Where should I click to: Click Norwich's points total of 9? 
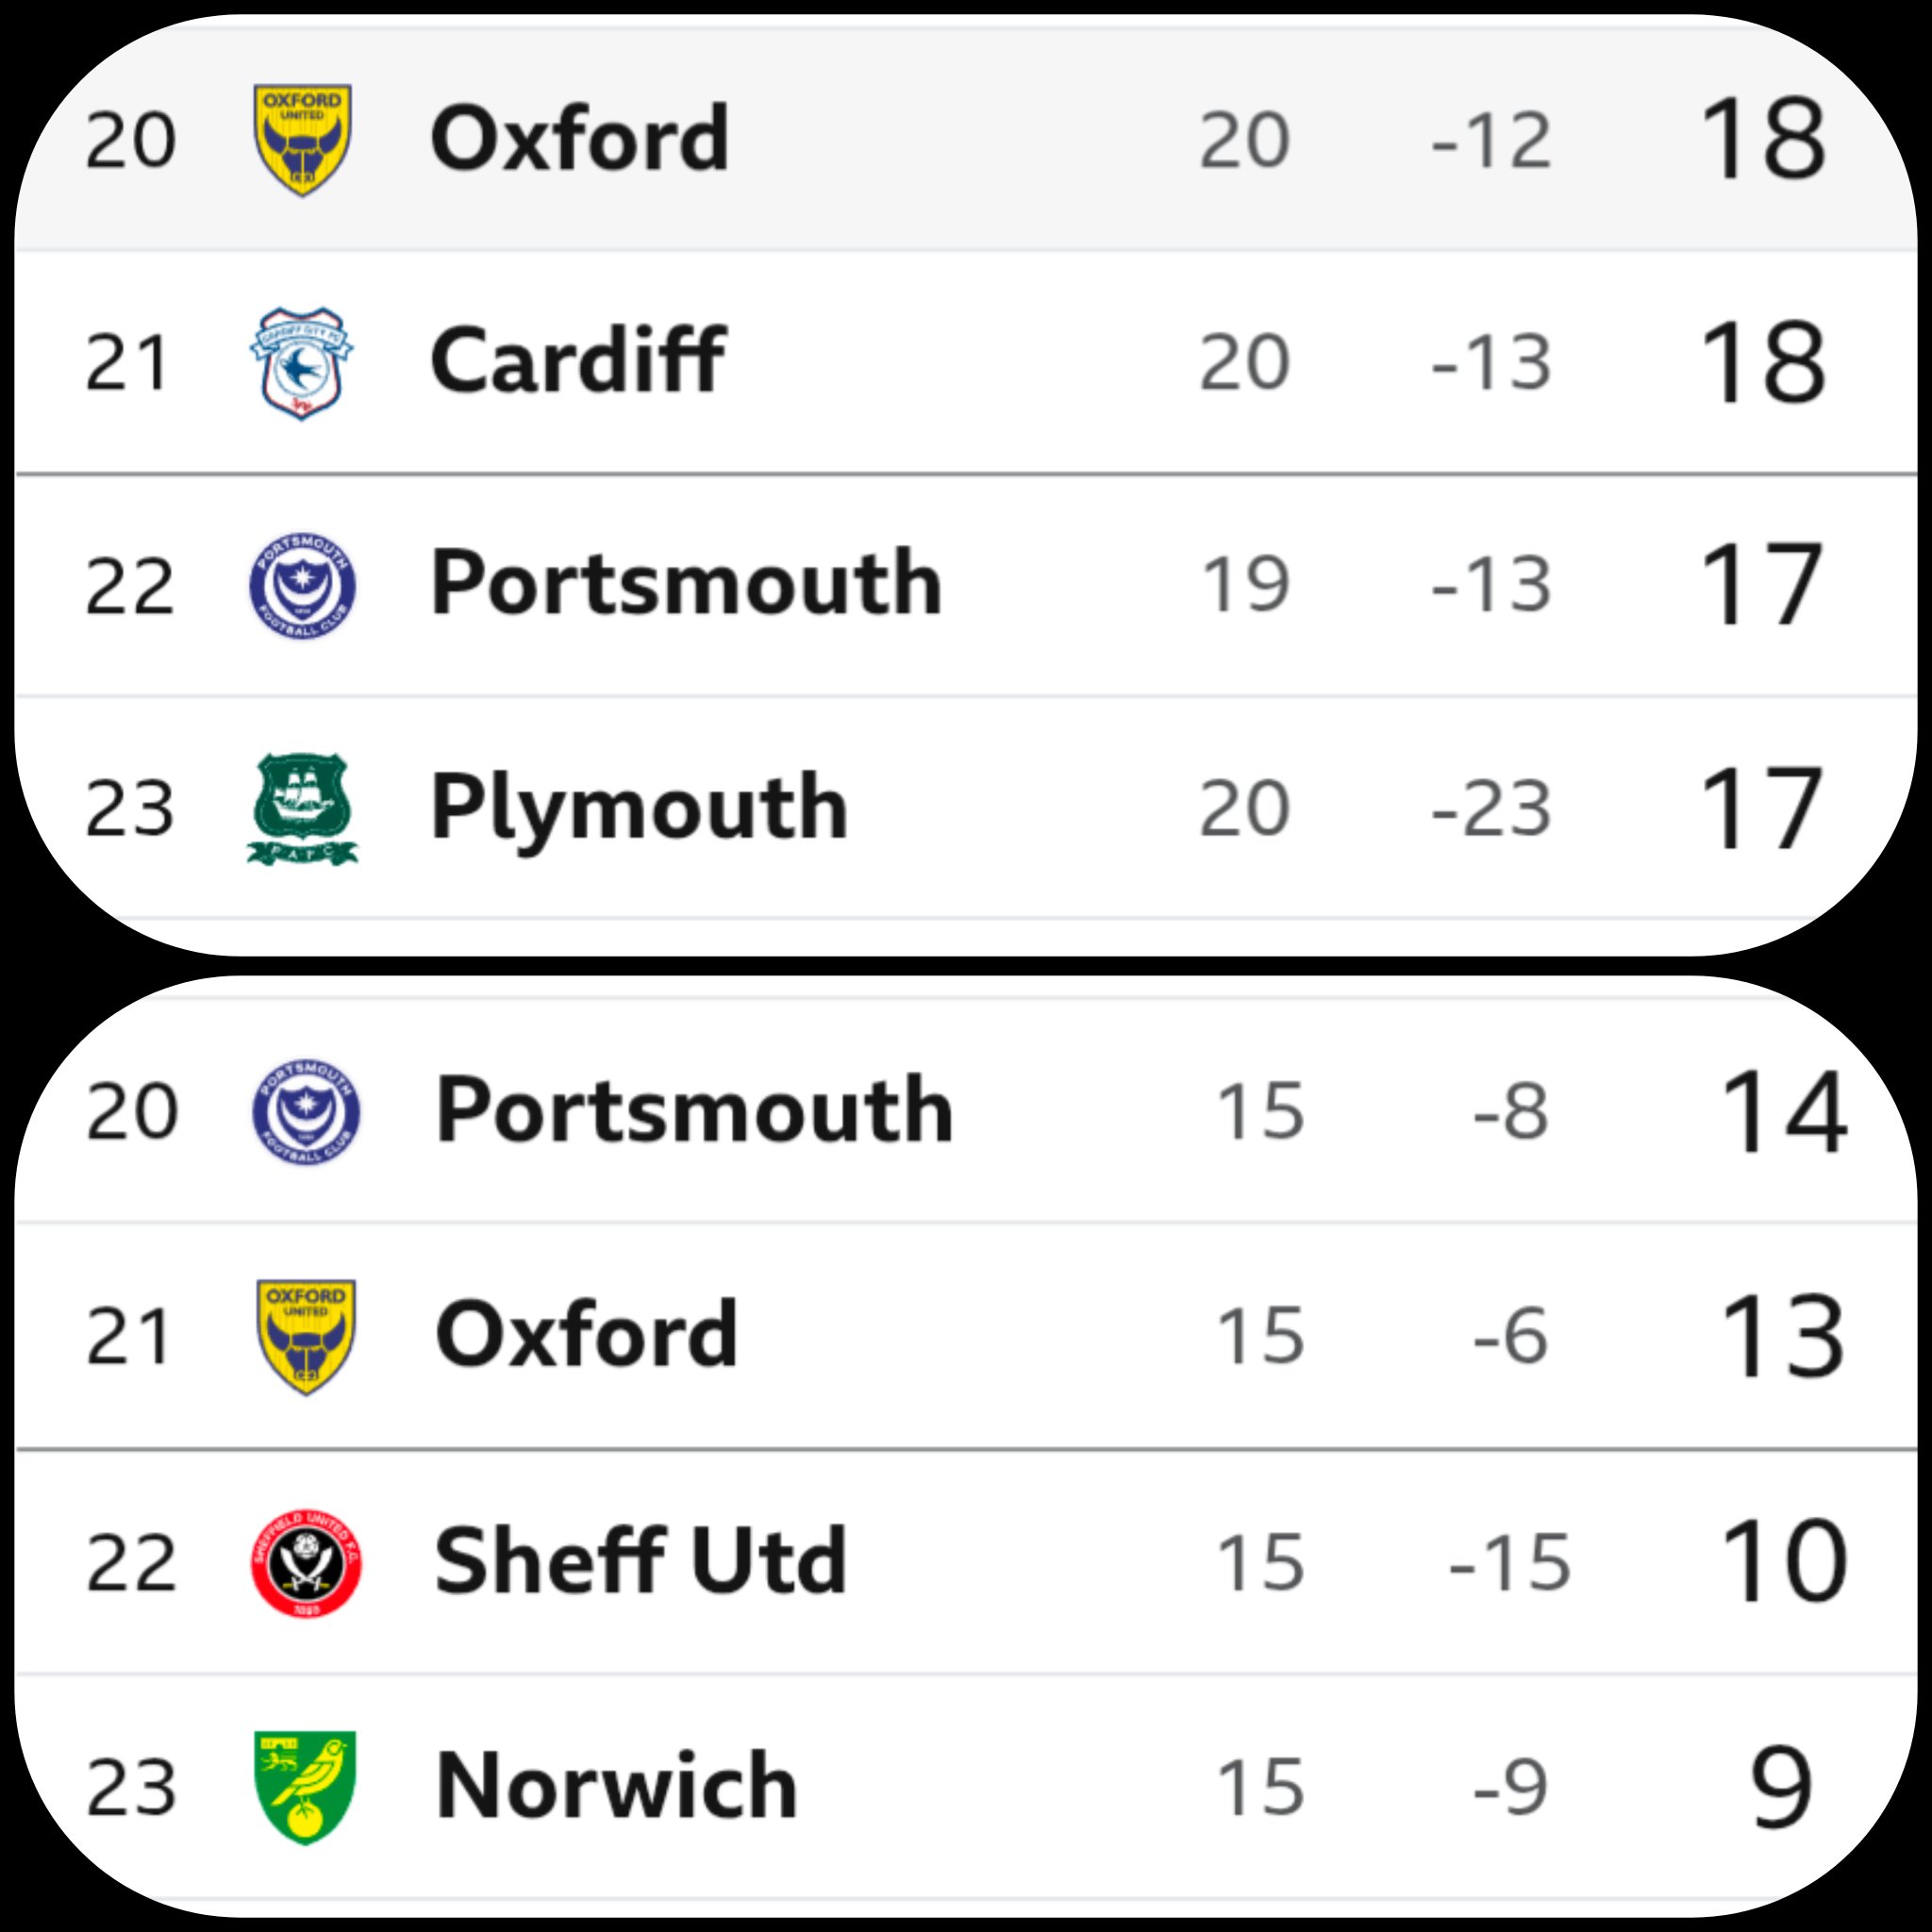pos(1781,1788)
